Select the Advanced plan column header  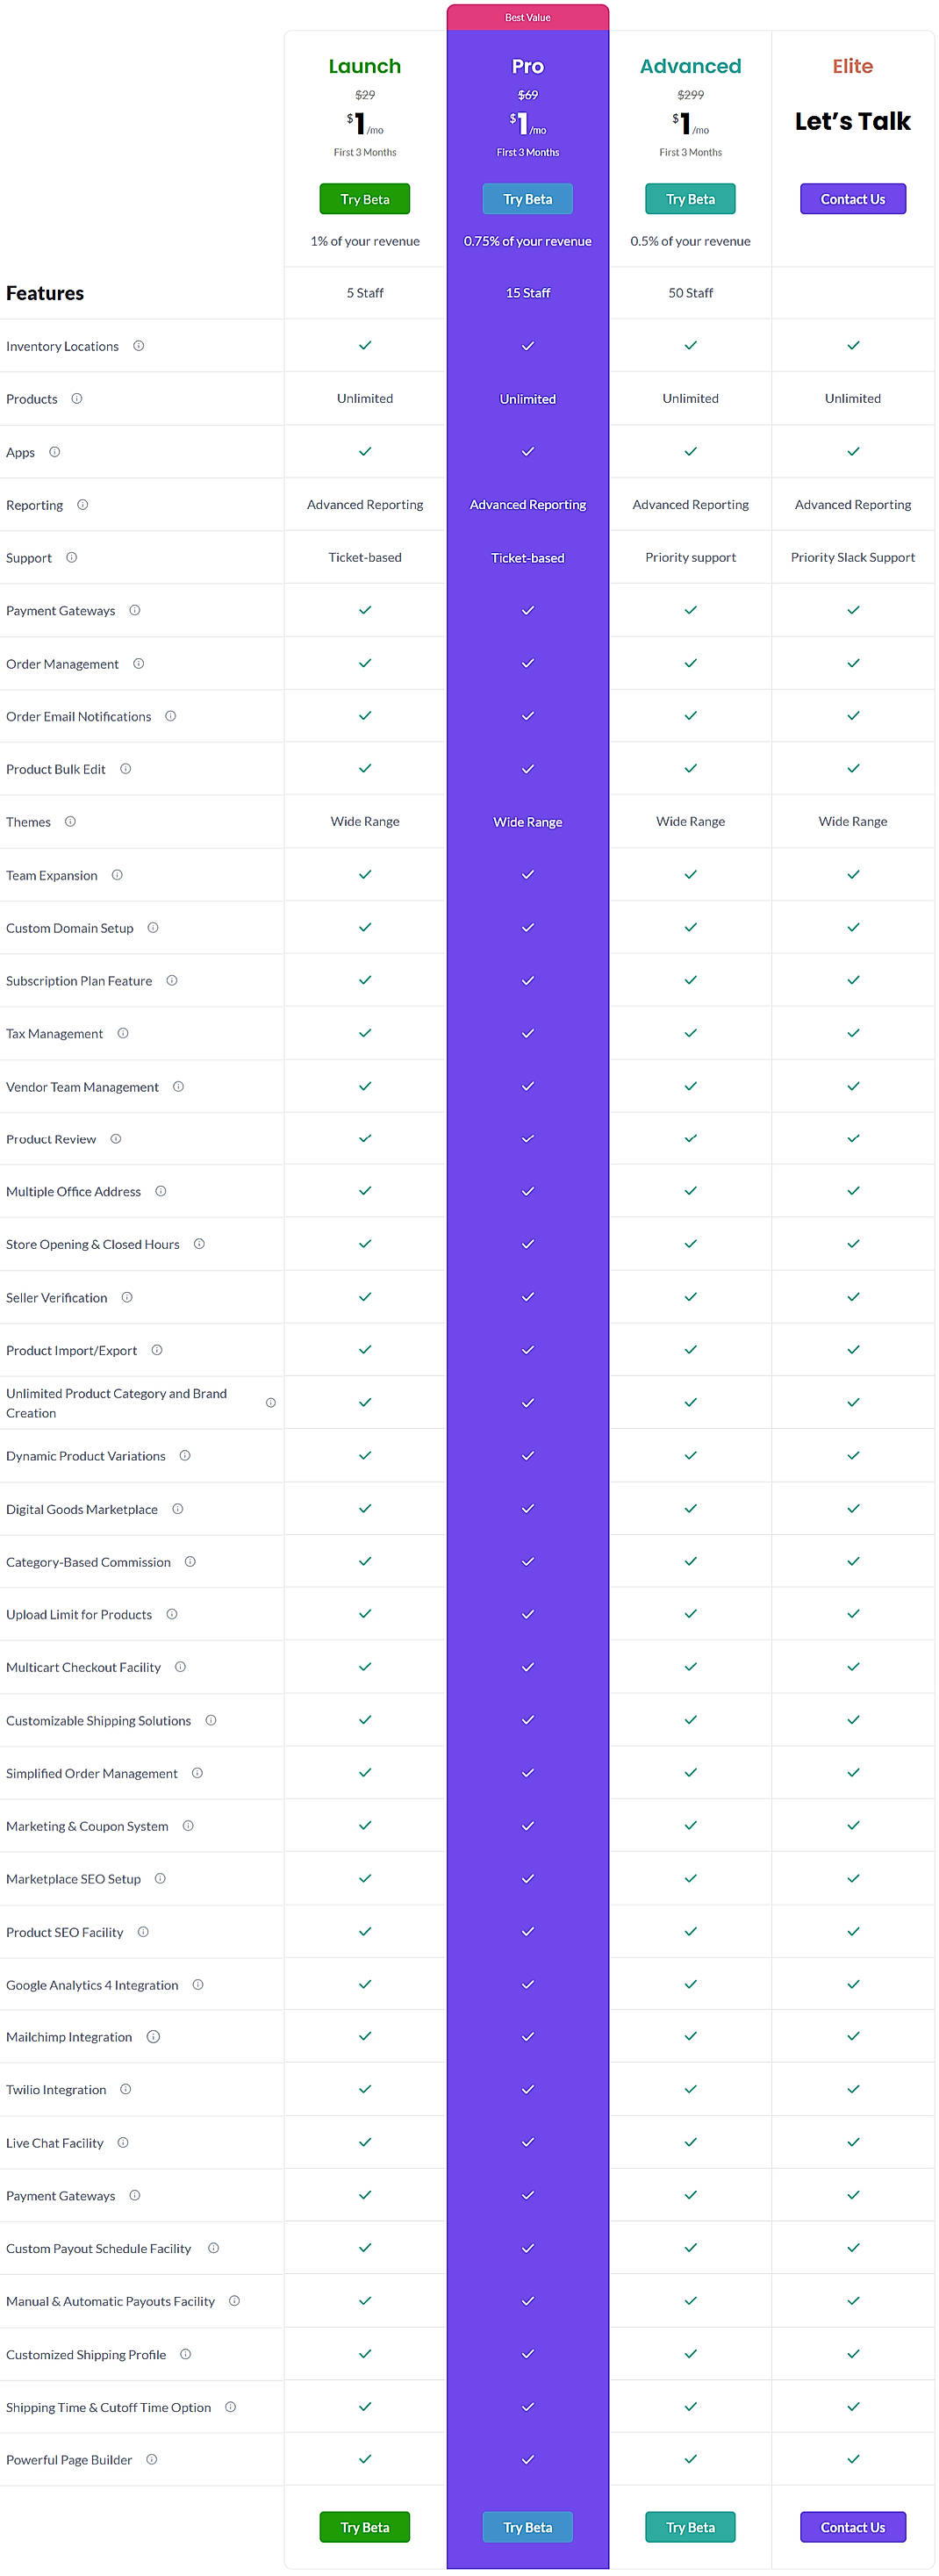[x=690, y=66]
